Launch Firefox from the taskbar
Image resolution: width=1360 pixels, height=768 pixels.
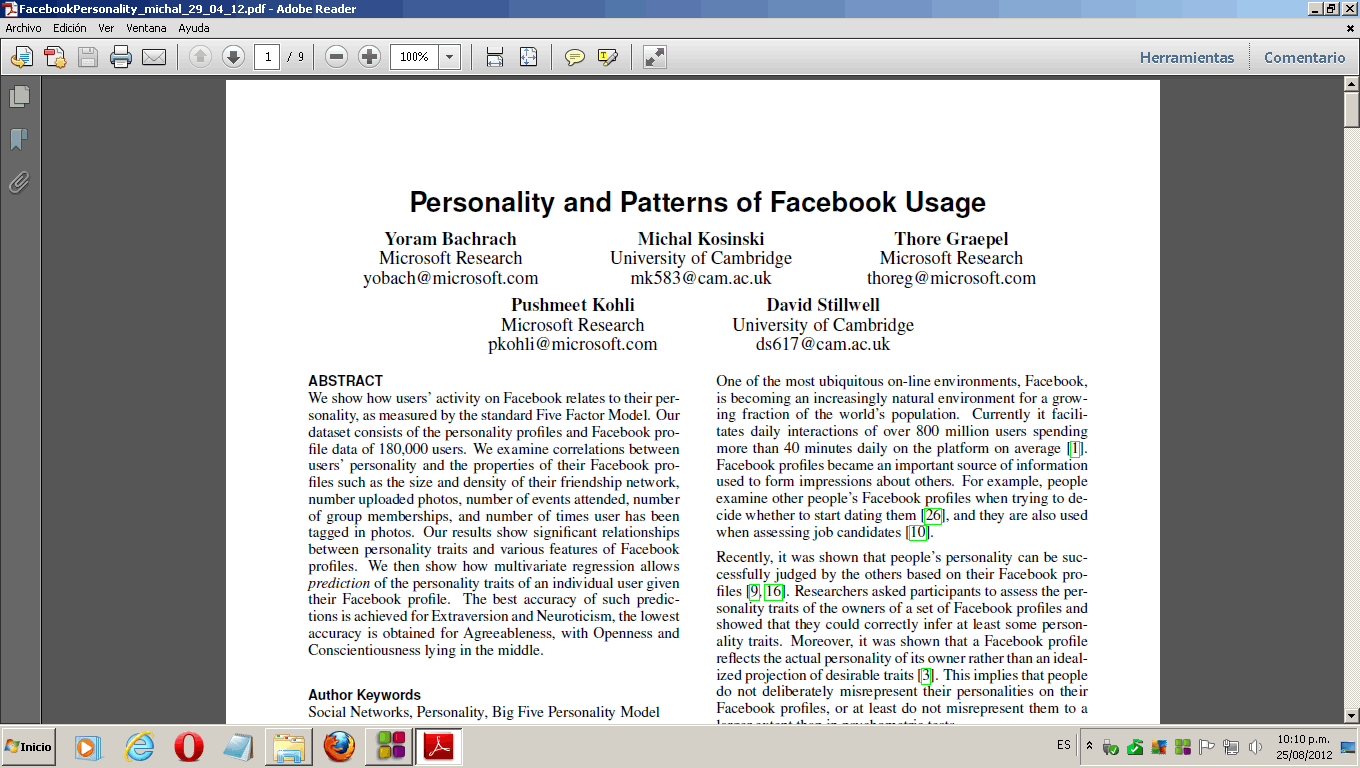[x=339, y=747]
